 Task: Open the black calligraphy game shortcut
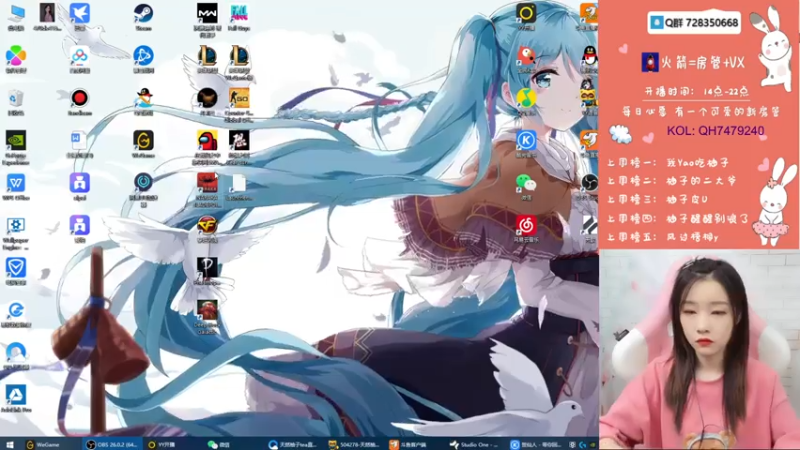point(239,145)
